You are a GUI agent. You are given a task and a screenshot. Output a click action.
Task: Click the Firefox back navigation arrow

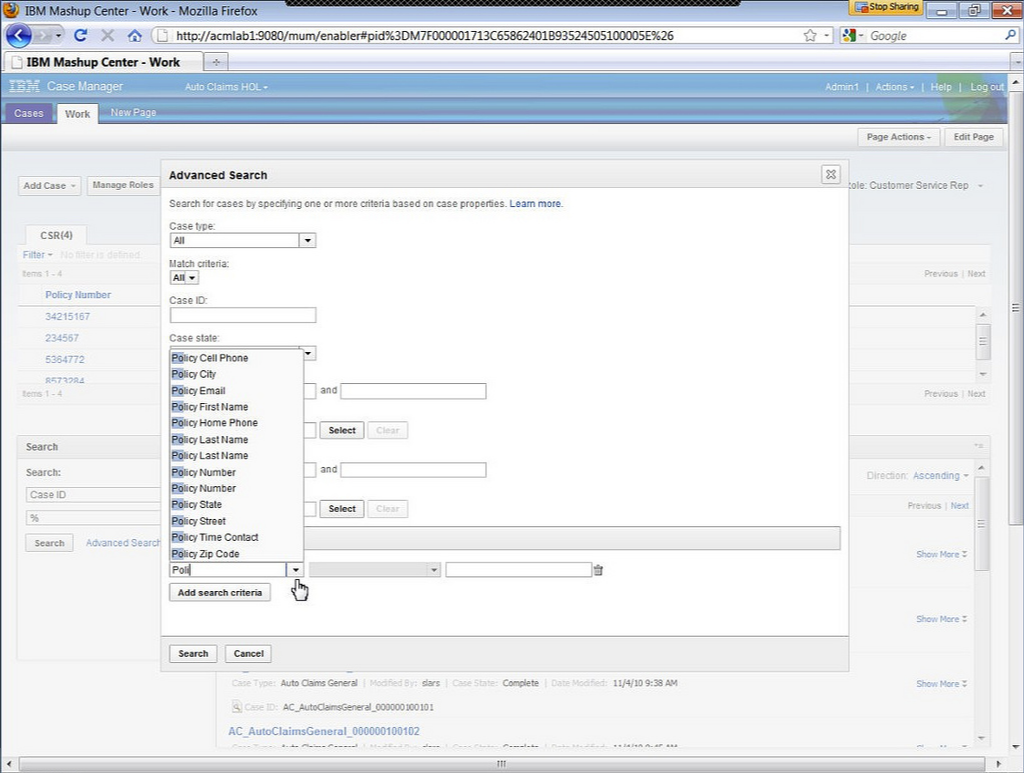pos(17,34)
